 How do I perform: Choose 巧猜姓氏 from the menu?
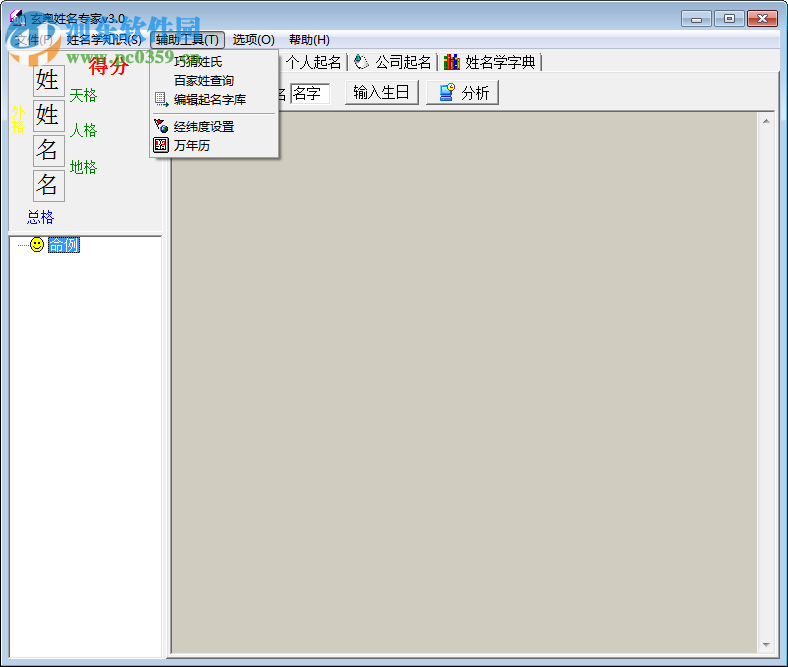214,62
